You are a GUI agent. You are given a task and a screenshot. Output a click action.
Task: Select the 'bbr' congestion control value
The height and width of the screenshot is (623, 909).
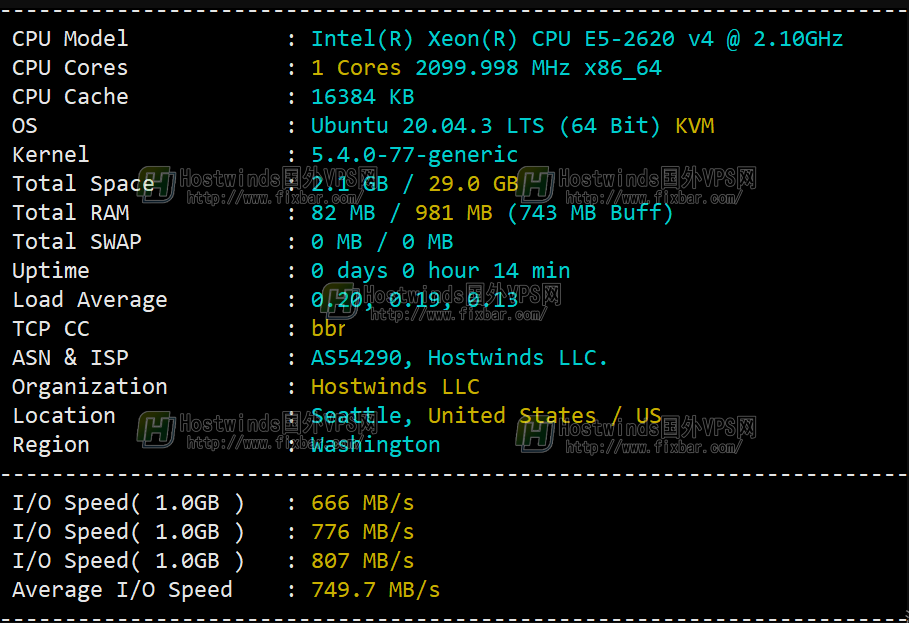click(x=329, y=329)
